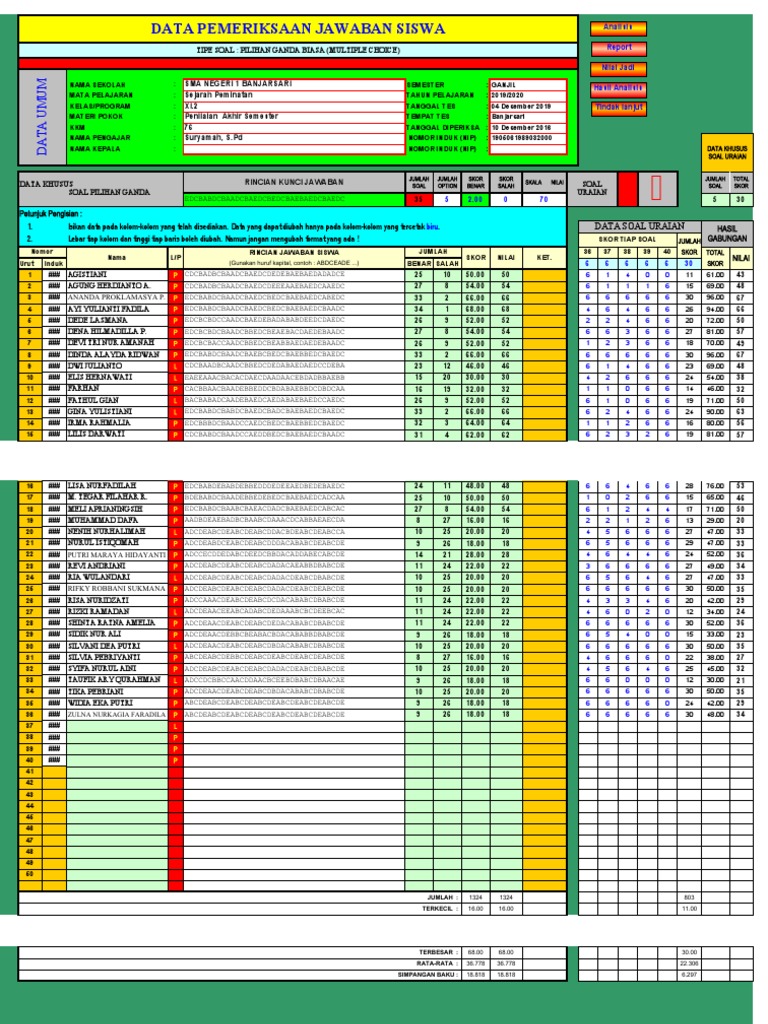
Task: Click the Nama column header
Action: 117,258
